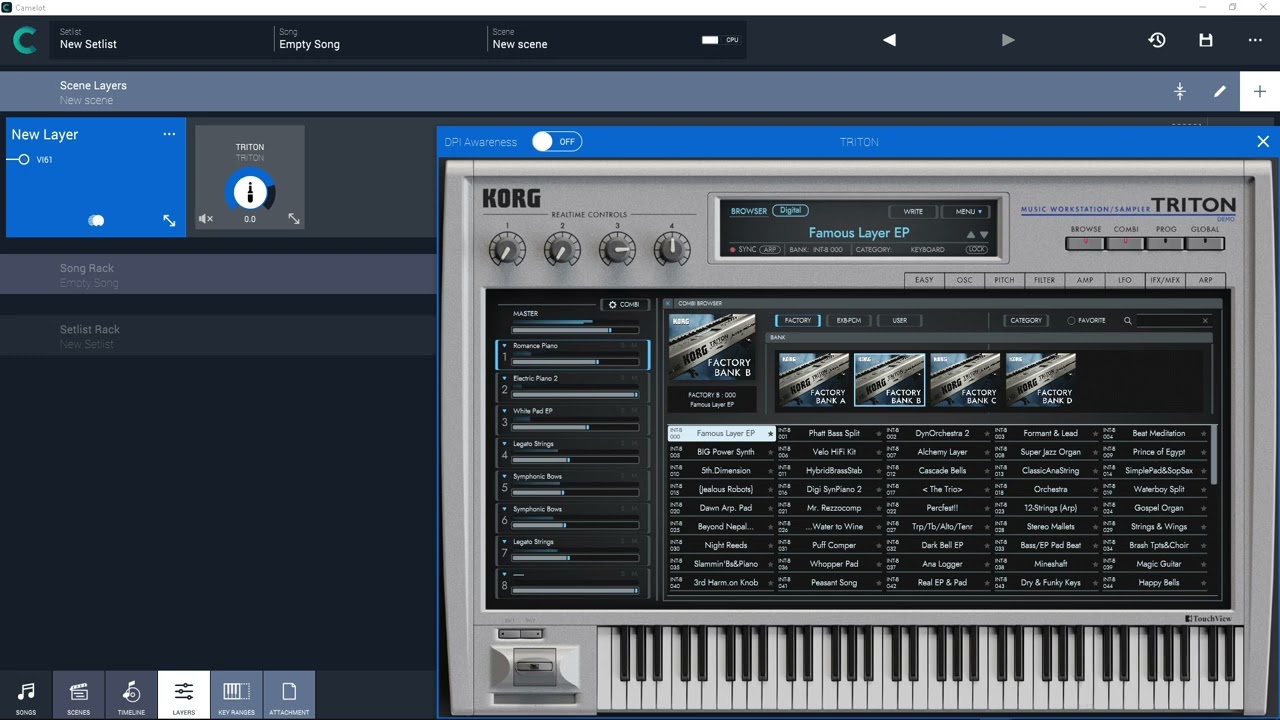The height and width of the screenshot is (720, 1280).
Task: Select previous preset with up arrow
Action: point(969,234)
